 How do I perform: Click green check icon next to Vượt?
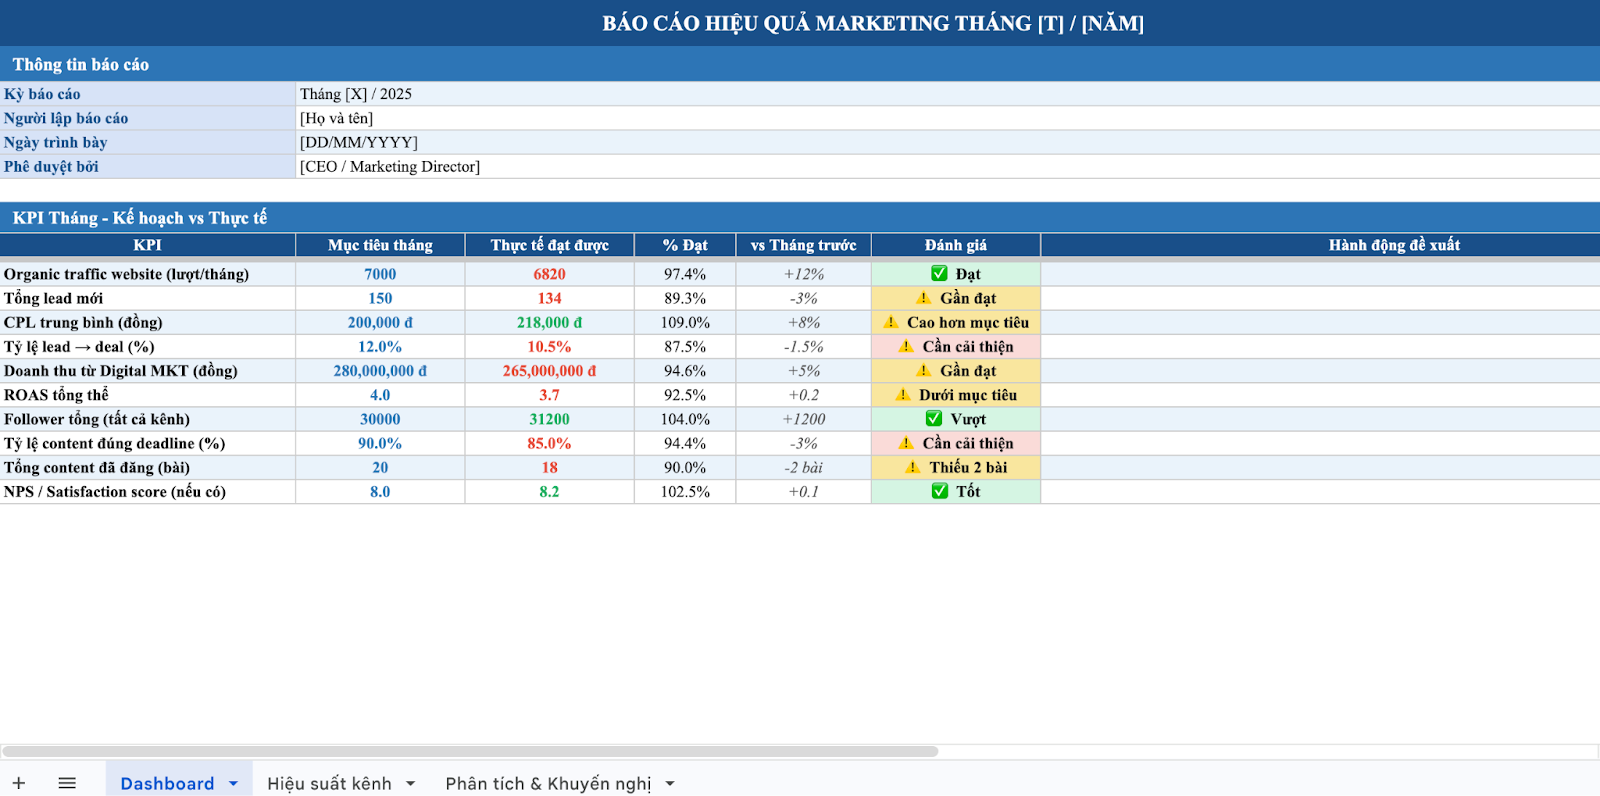[x=934, y=419]
